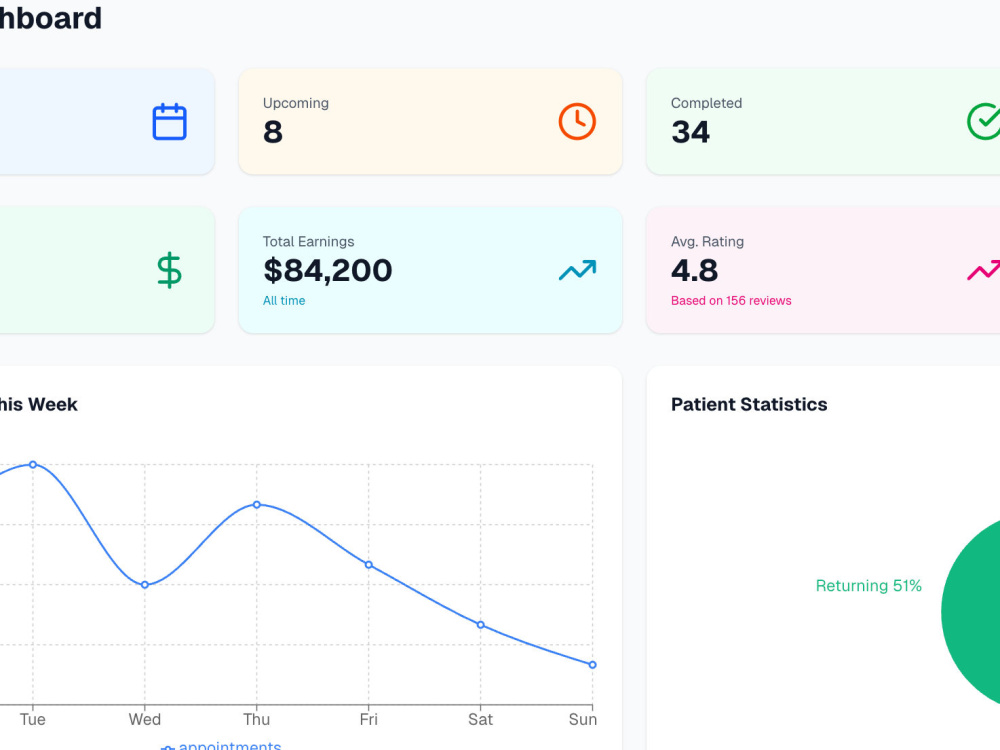Click the $84,200 earnings amount
The image size is (1000, 750).
pyautogui.click(x=328, y=270)
